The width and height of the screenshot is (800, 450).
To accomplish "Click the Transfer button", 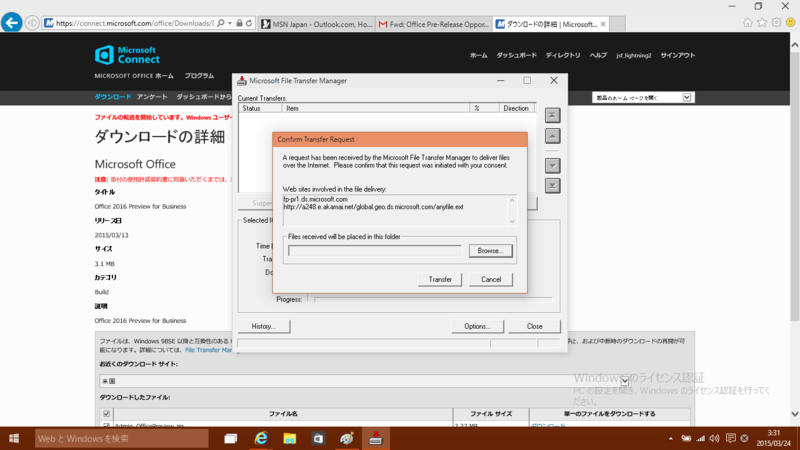I will tap(440, 279).
